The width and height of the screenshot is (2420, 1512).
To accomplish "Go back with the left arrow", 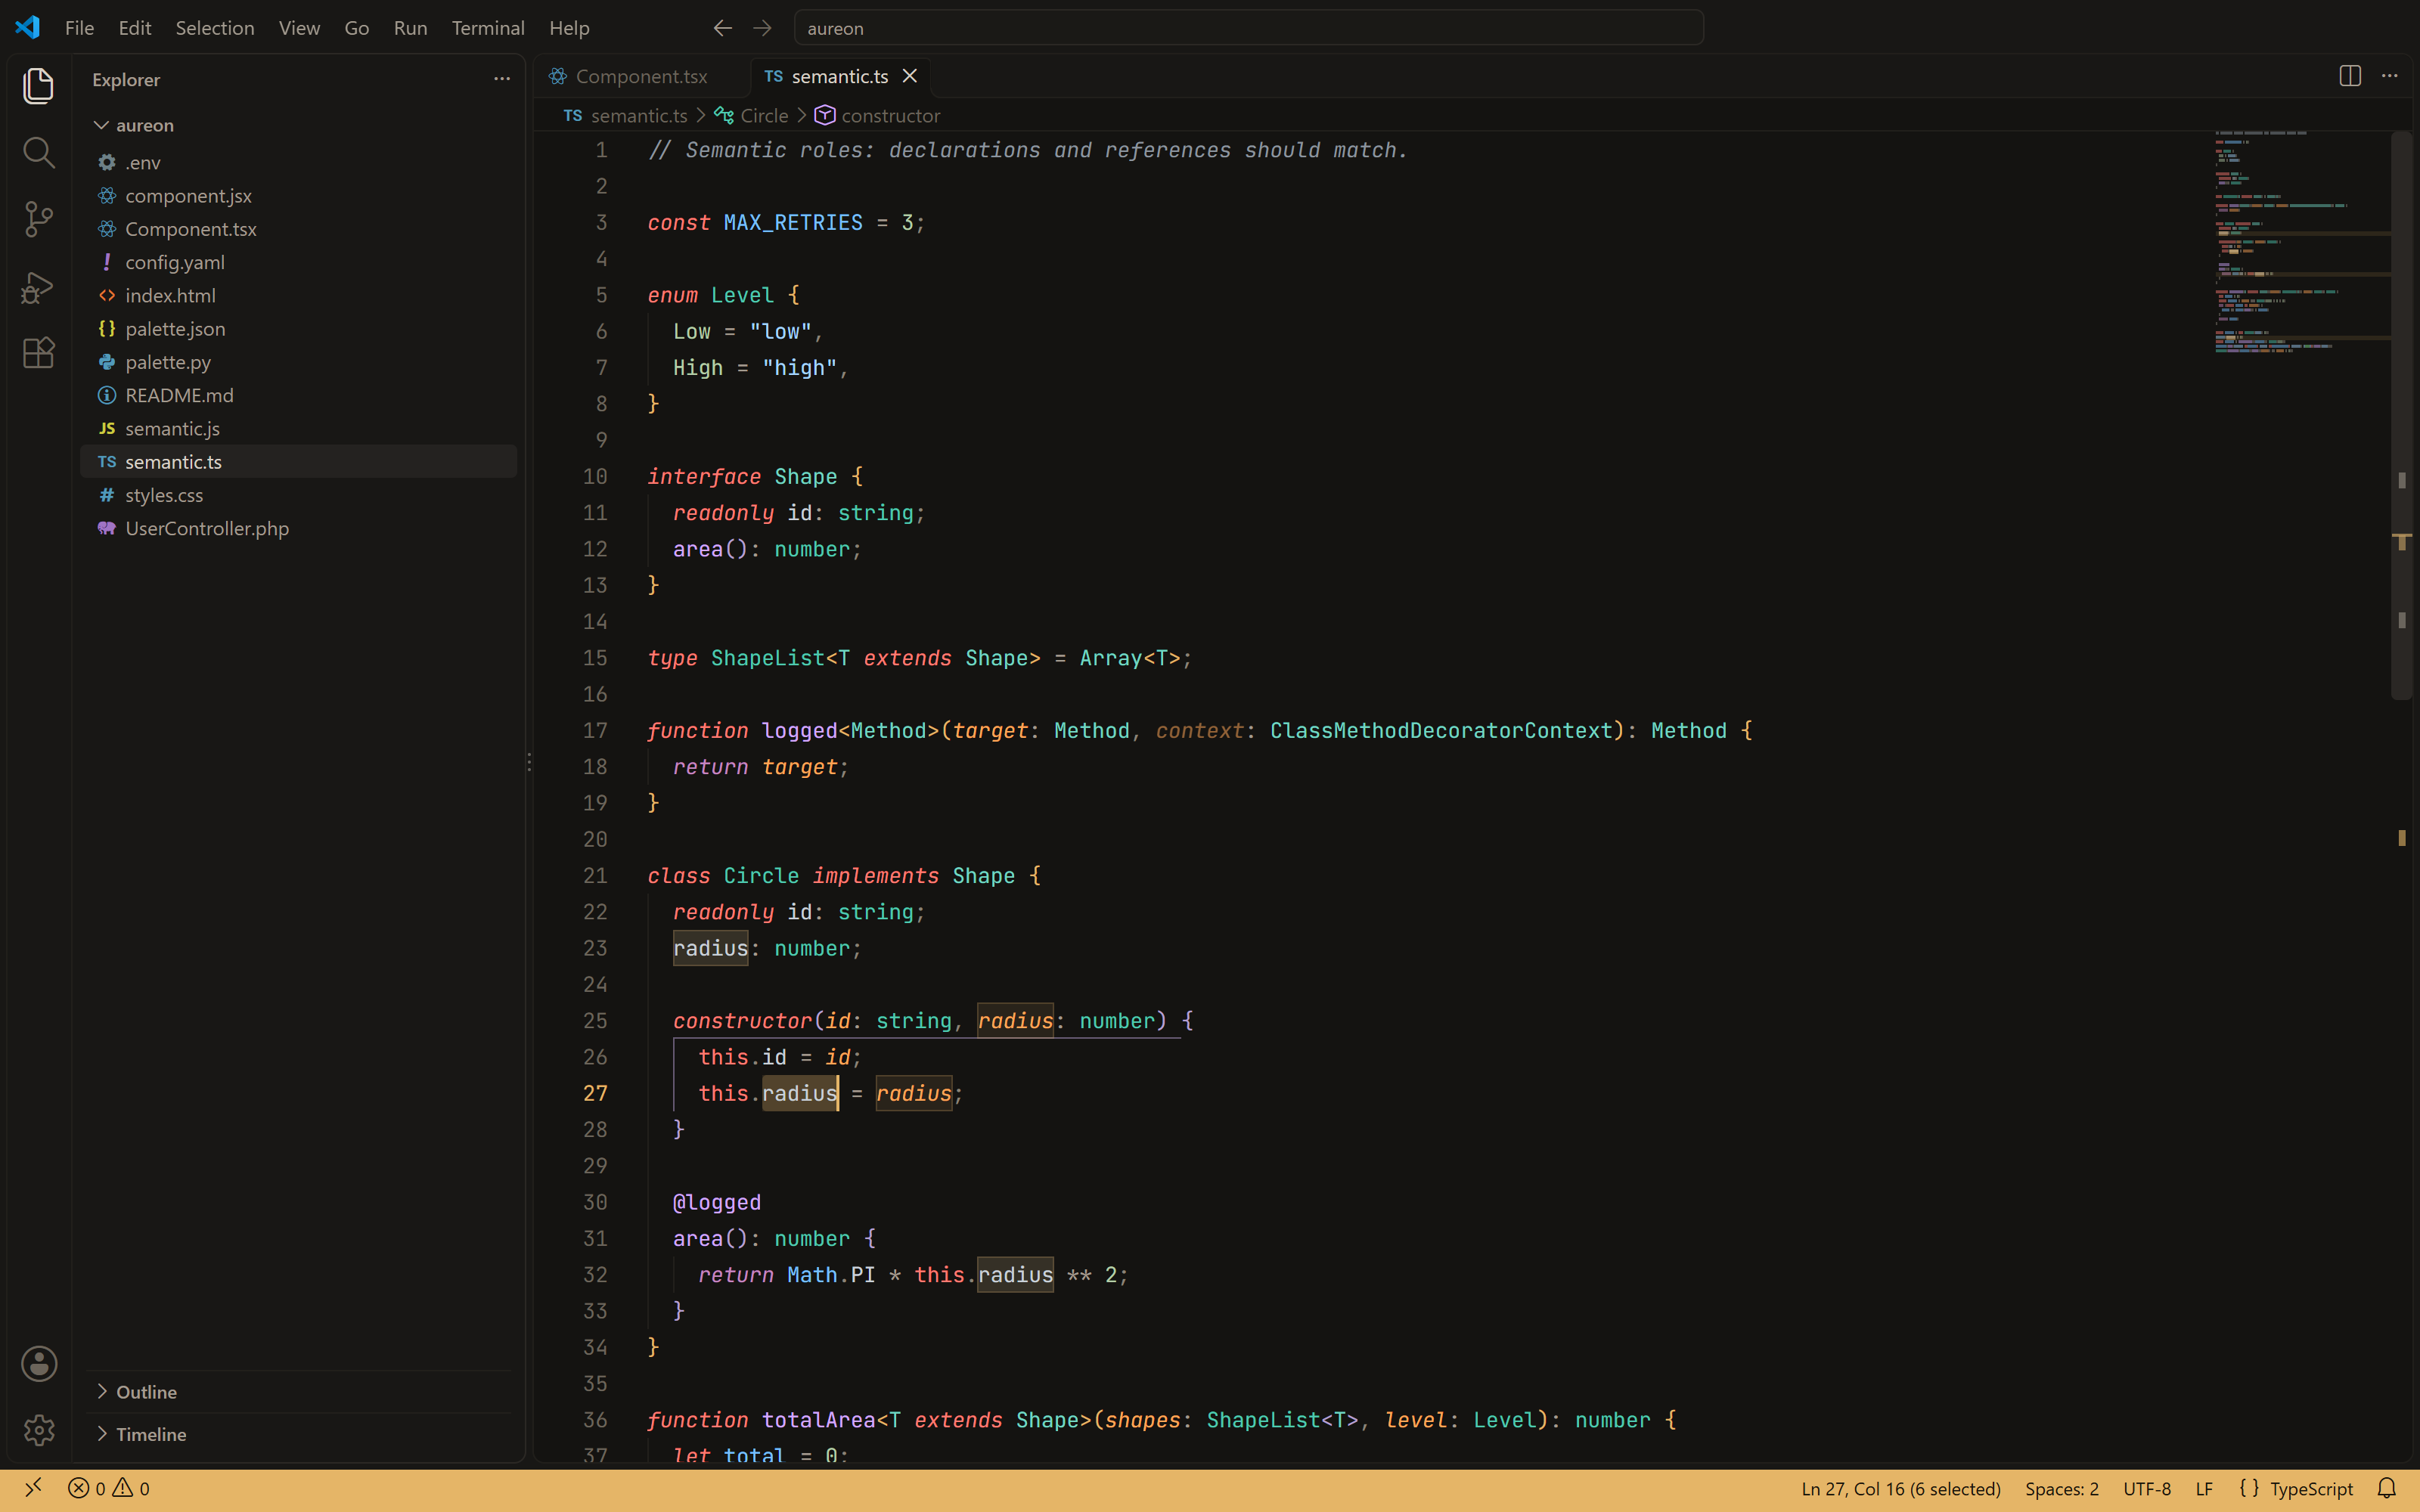I will click(x=722, y=28).
